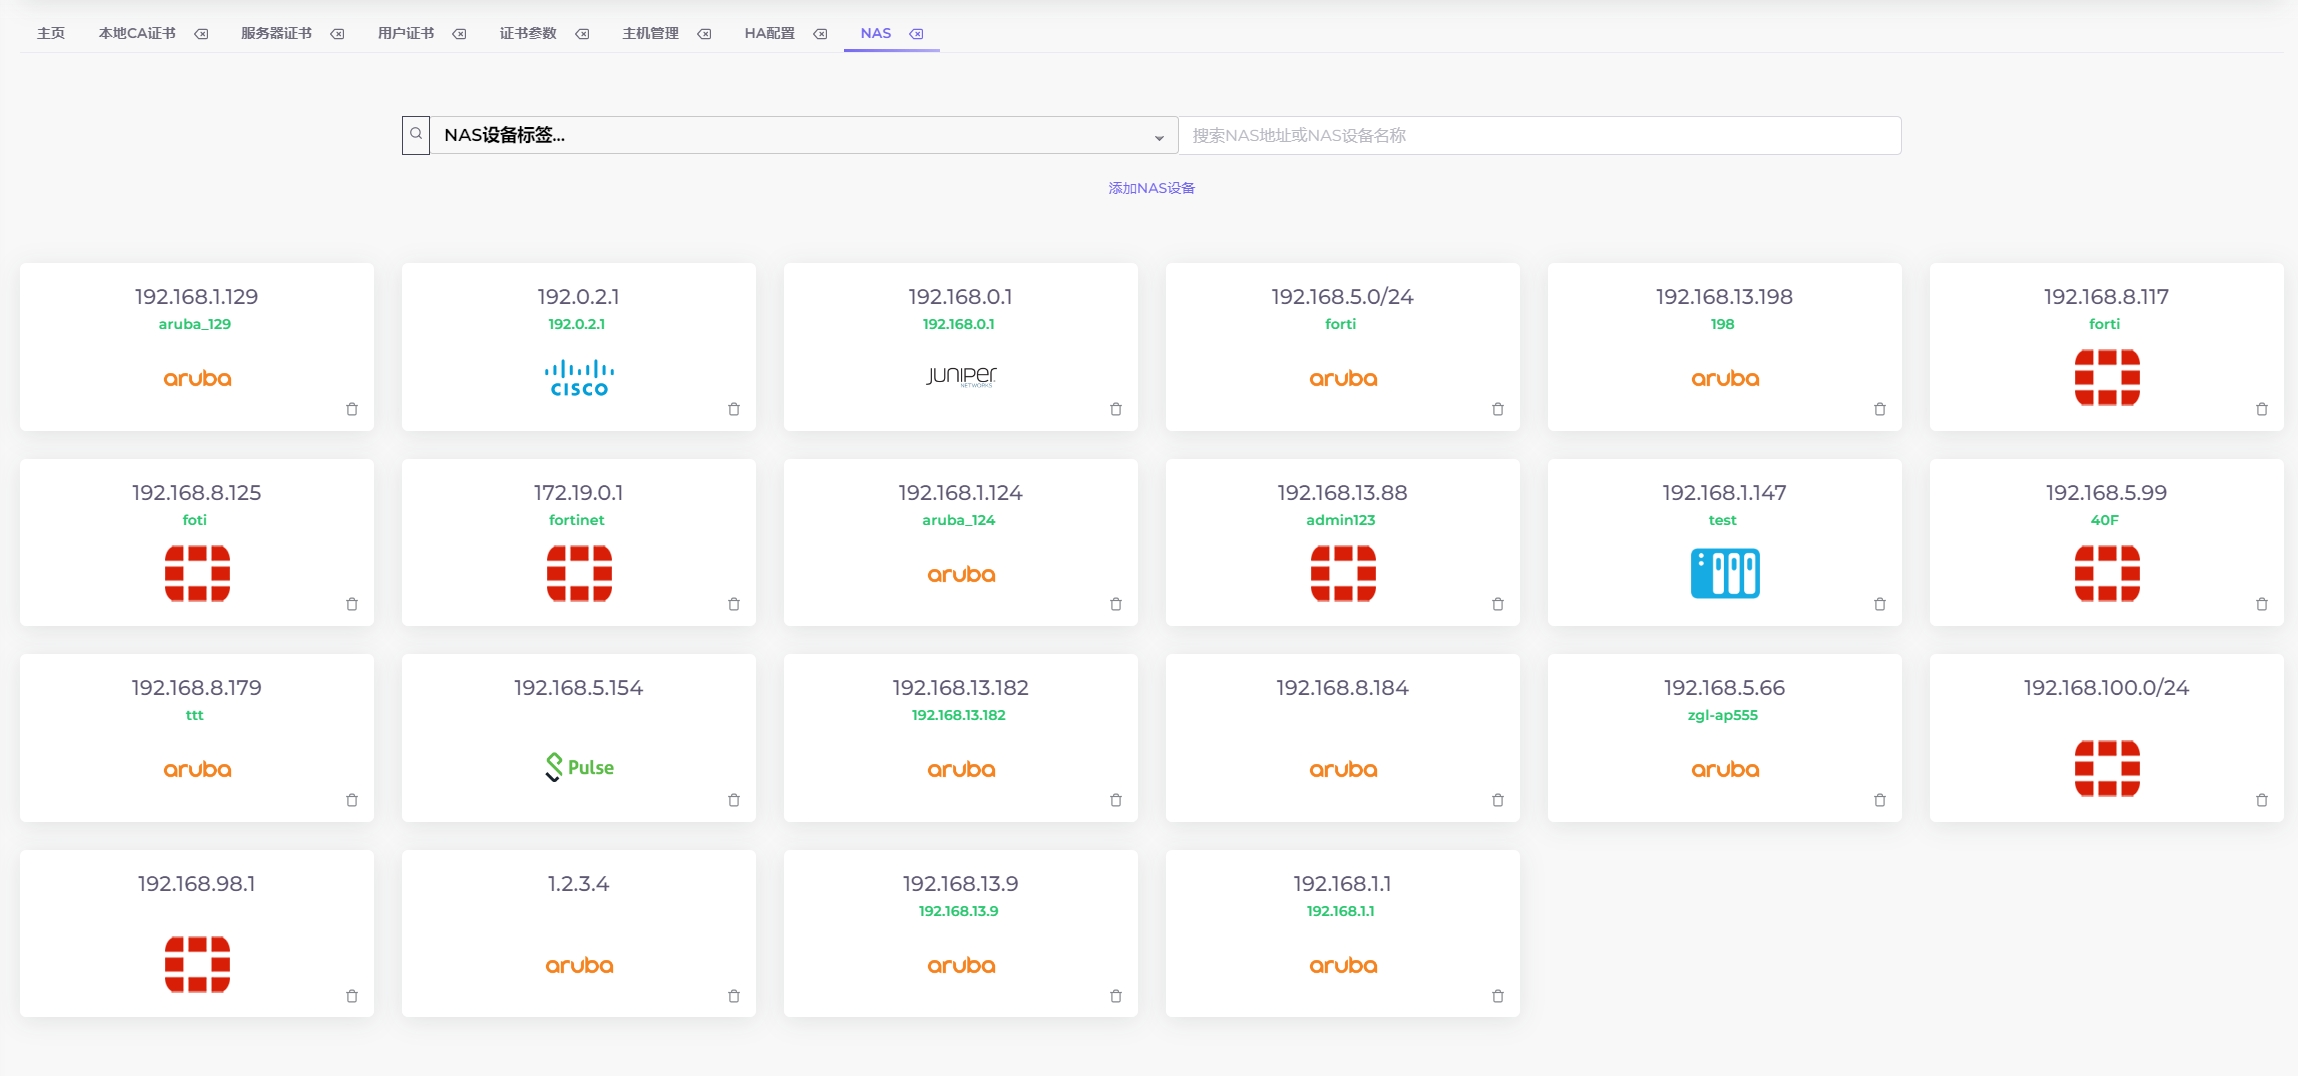Delete NAS device 192.168.8.117
2298x1076 pixels.
click(2262, 409)
